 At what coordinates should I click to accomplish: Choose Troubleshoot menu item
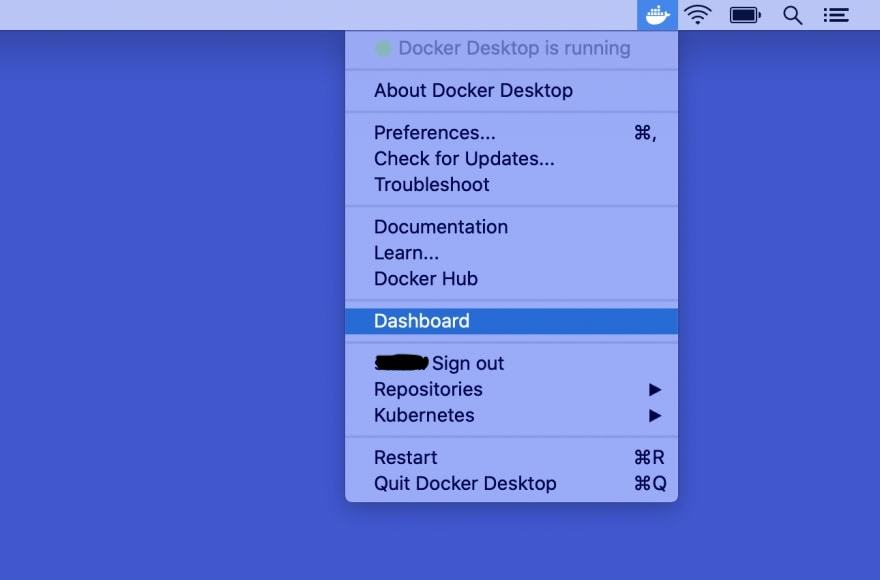coord(511,184)
